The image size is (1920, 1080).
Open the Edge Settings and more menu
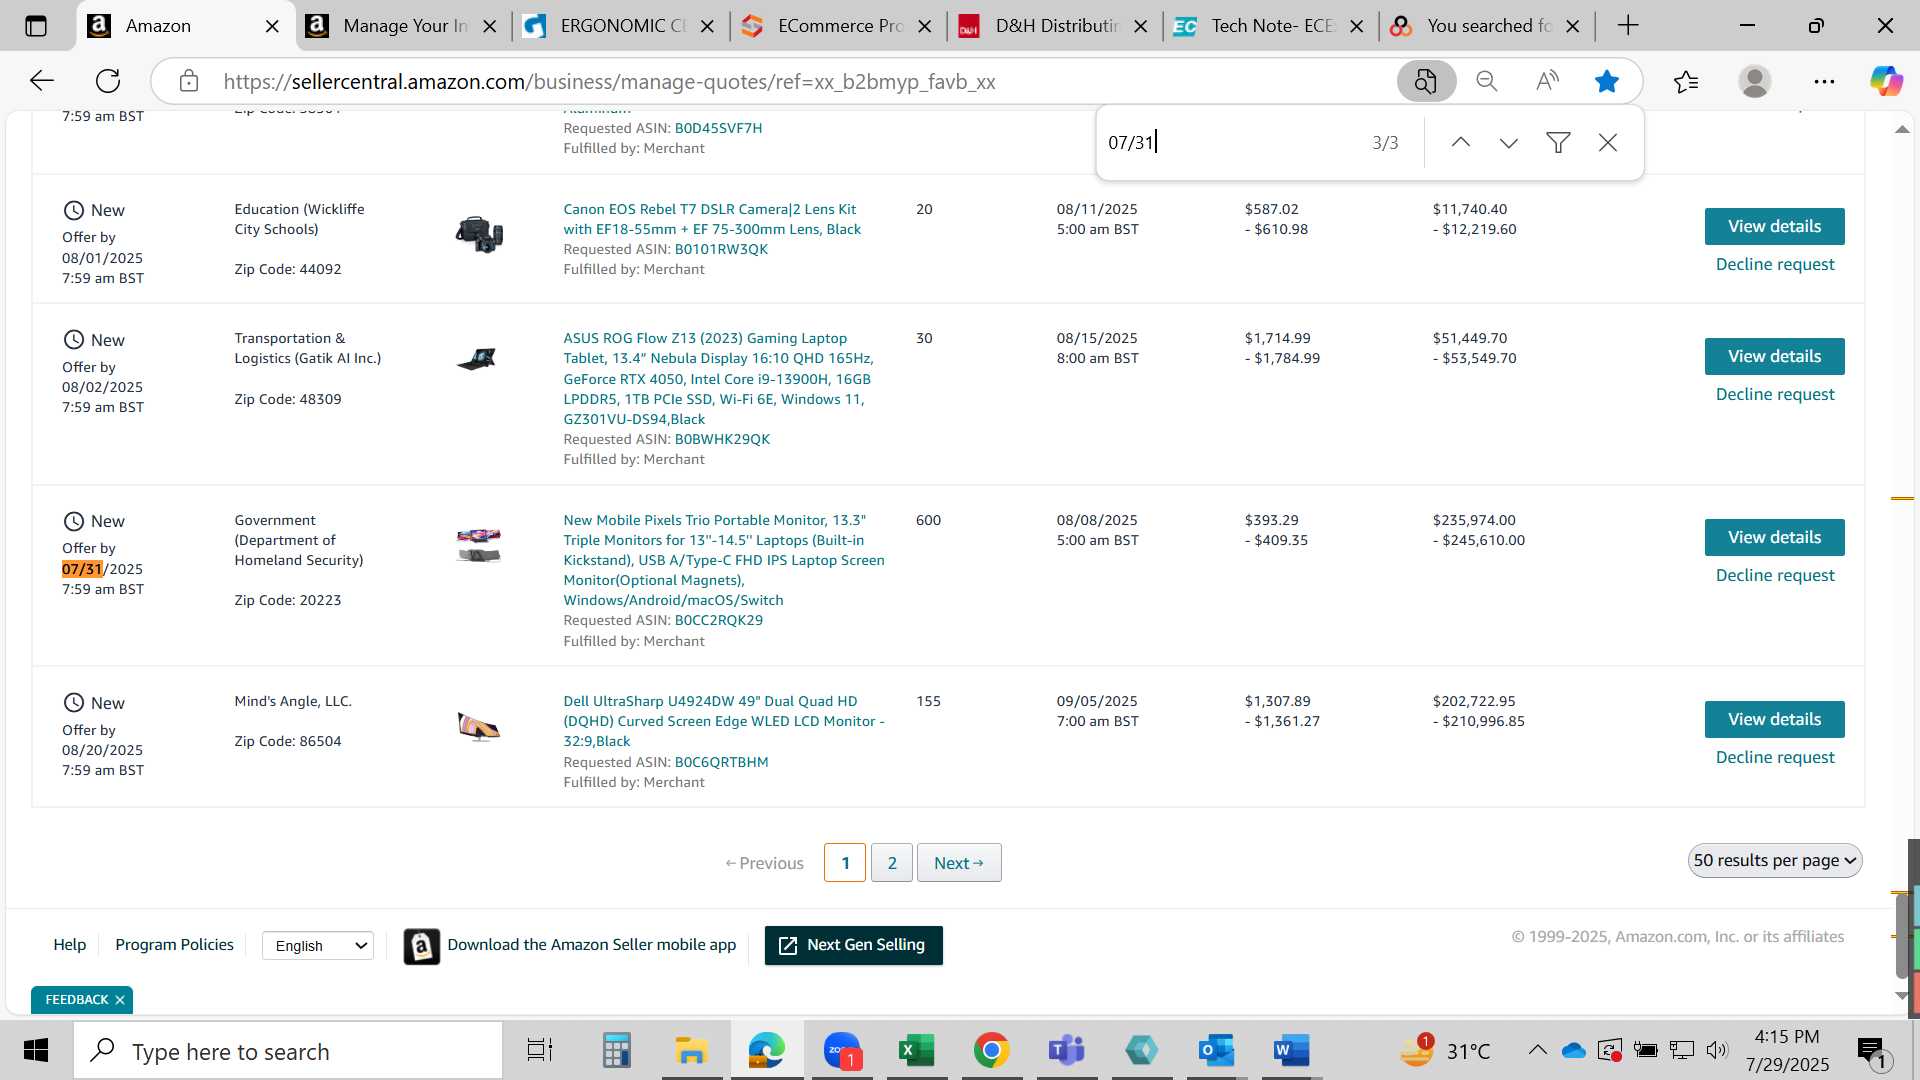[1824, 81]
